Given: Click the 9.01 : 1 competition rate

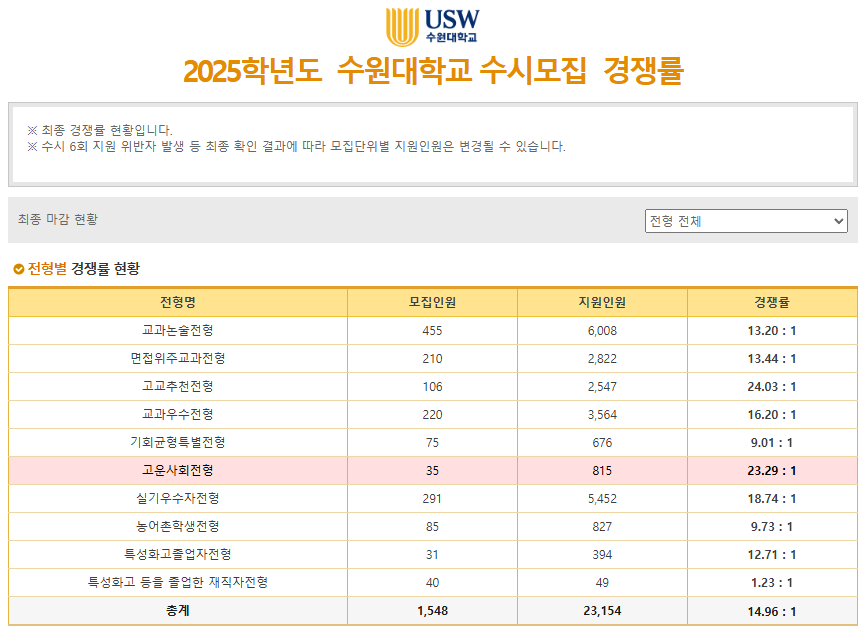Looking at the screenshot, I should click(772, 443).
